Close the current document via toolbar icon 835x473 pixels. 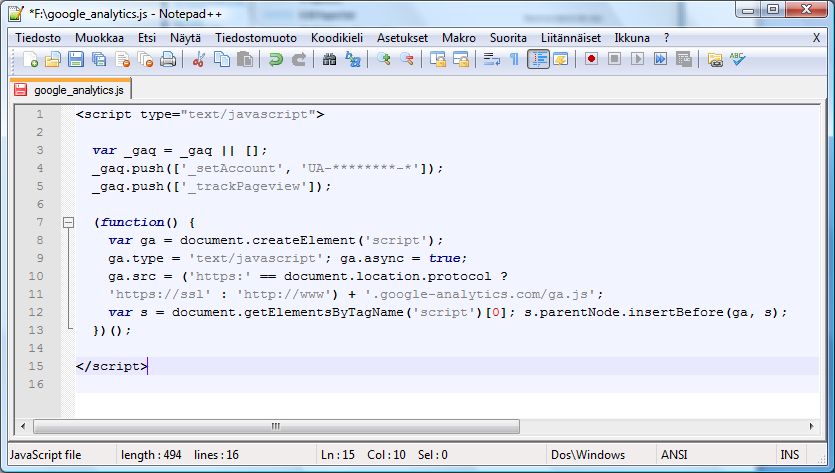122,59
